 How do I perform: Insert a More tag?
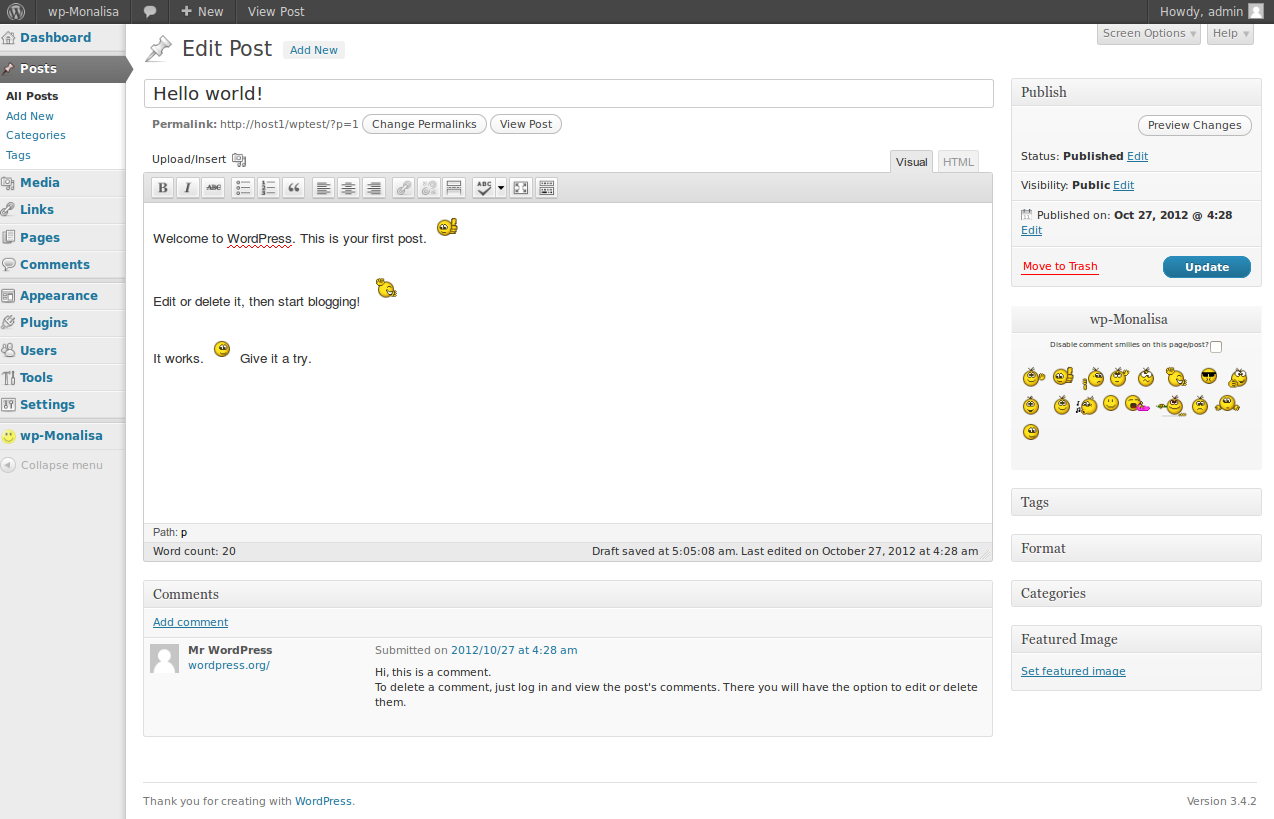(454, 188)
